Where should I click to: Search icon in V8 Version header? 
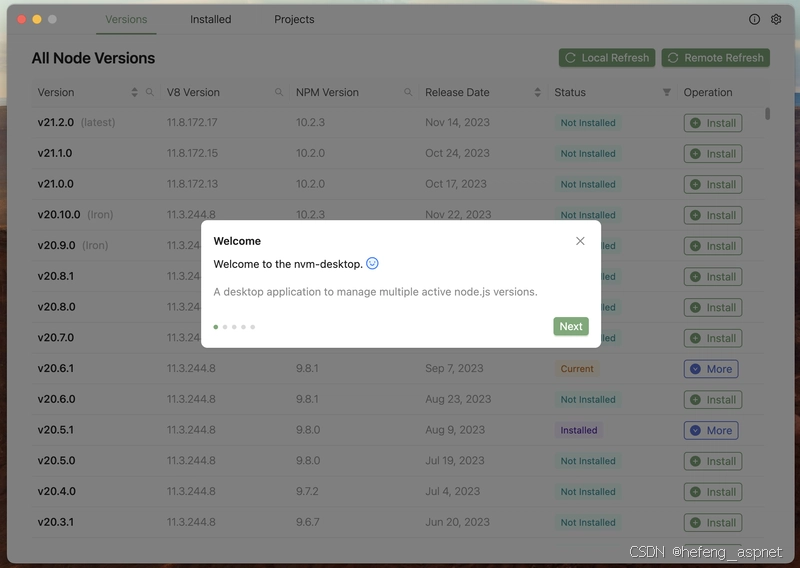[279, 92]
